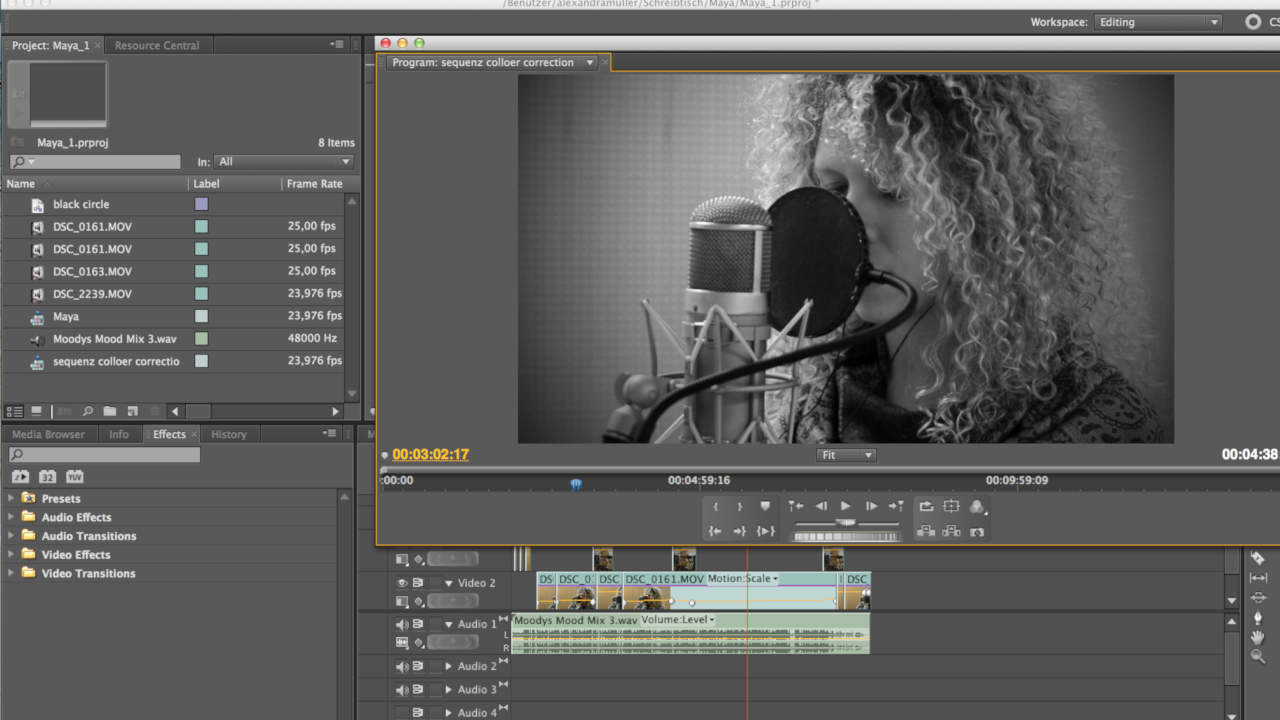Screen dimensions: 1280x720
Task: Open the Fit zoom level dropdown
Action: tap(846, 455)
